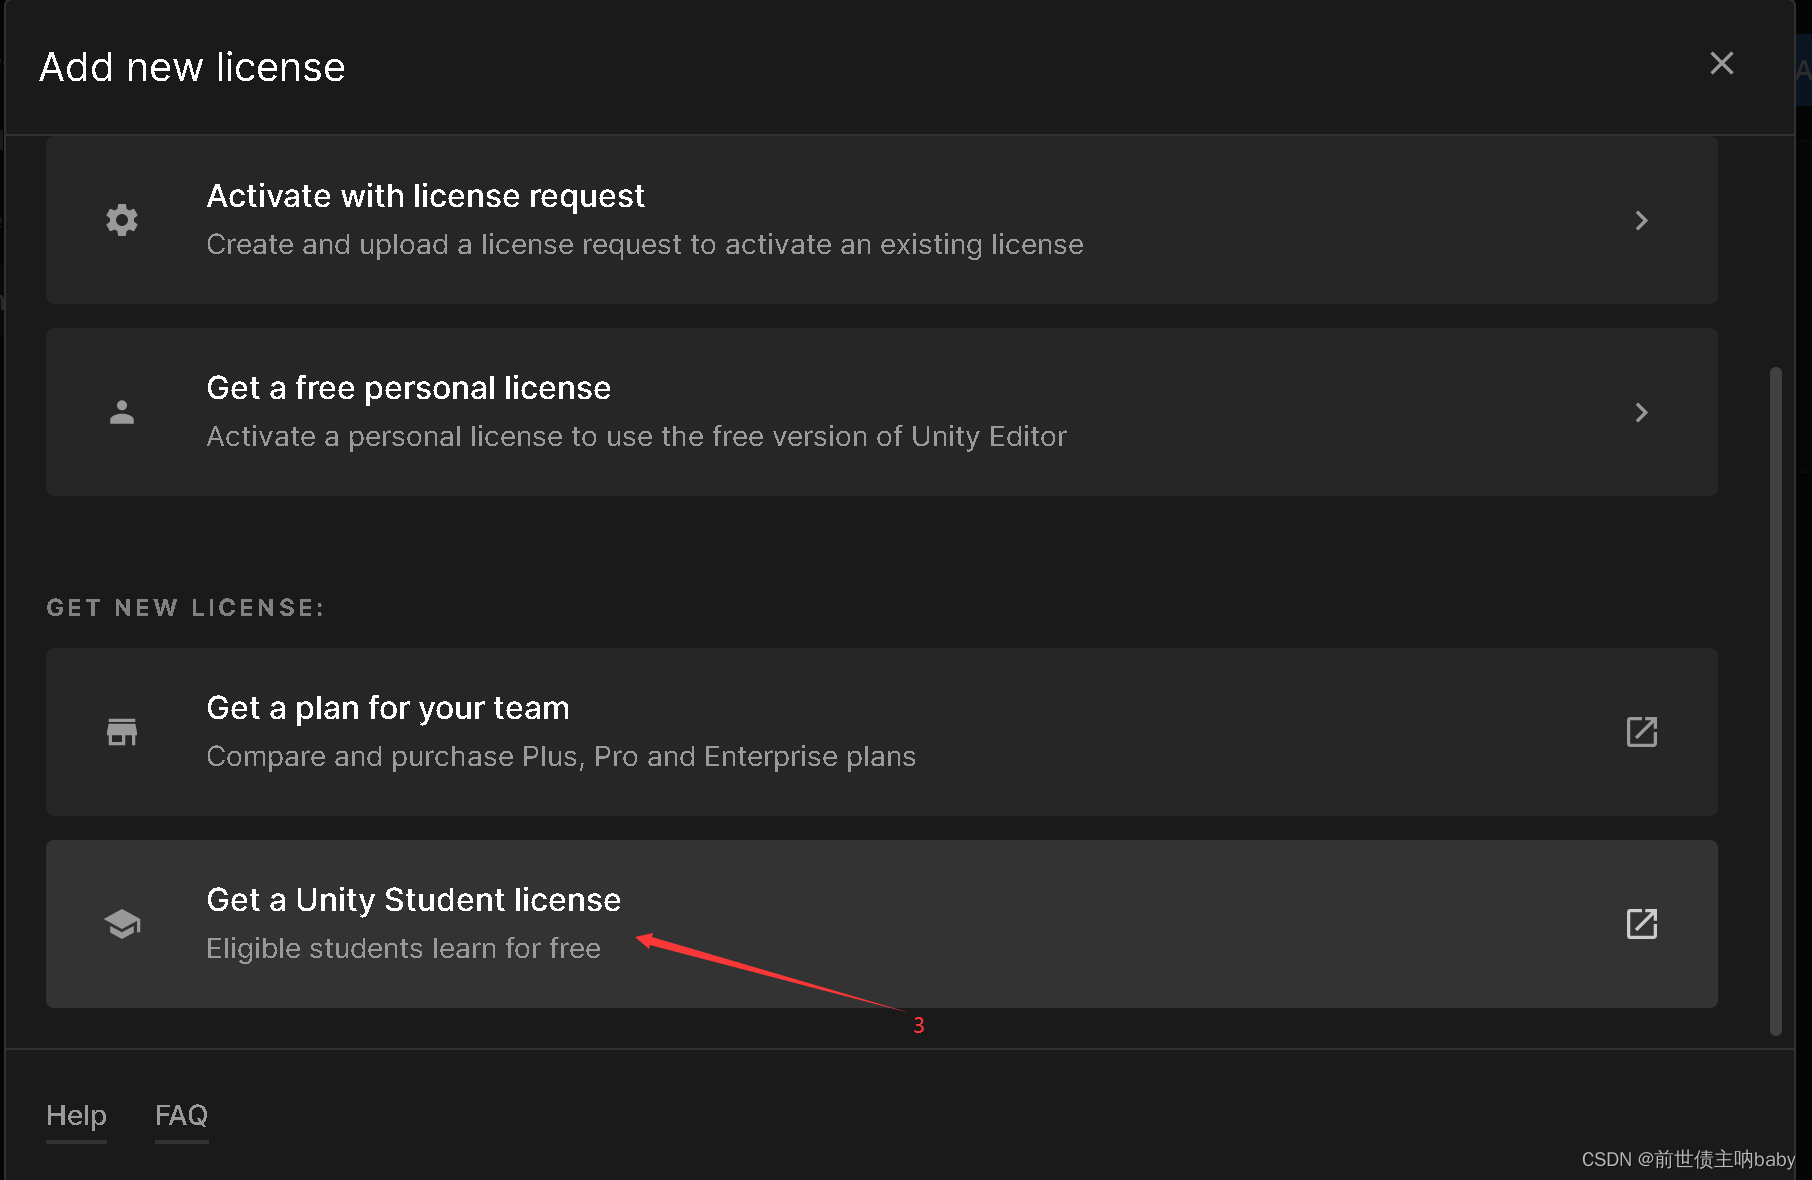Screen dimensions: 1812x1180
Task: Click text 'Compare and purchase Plus, Pro and Enterprise plans'
Action: click(x=561, y=756)
